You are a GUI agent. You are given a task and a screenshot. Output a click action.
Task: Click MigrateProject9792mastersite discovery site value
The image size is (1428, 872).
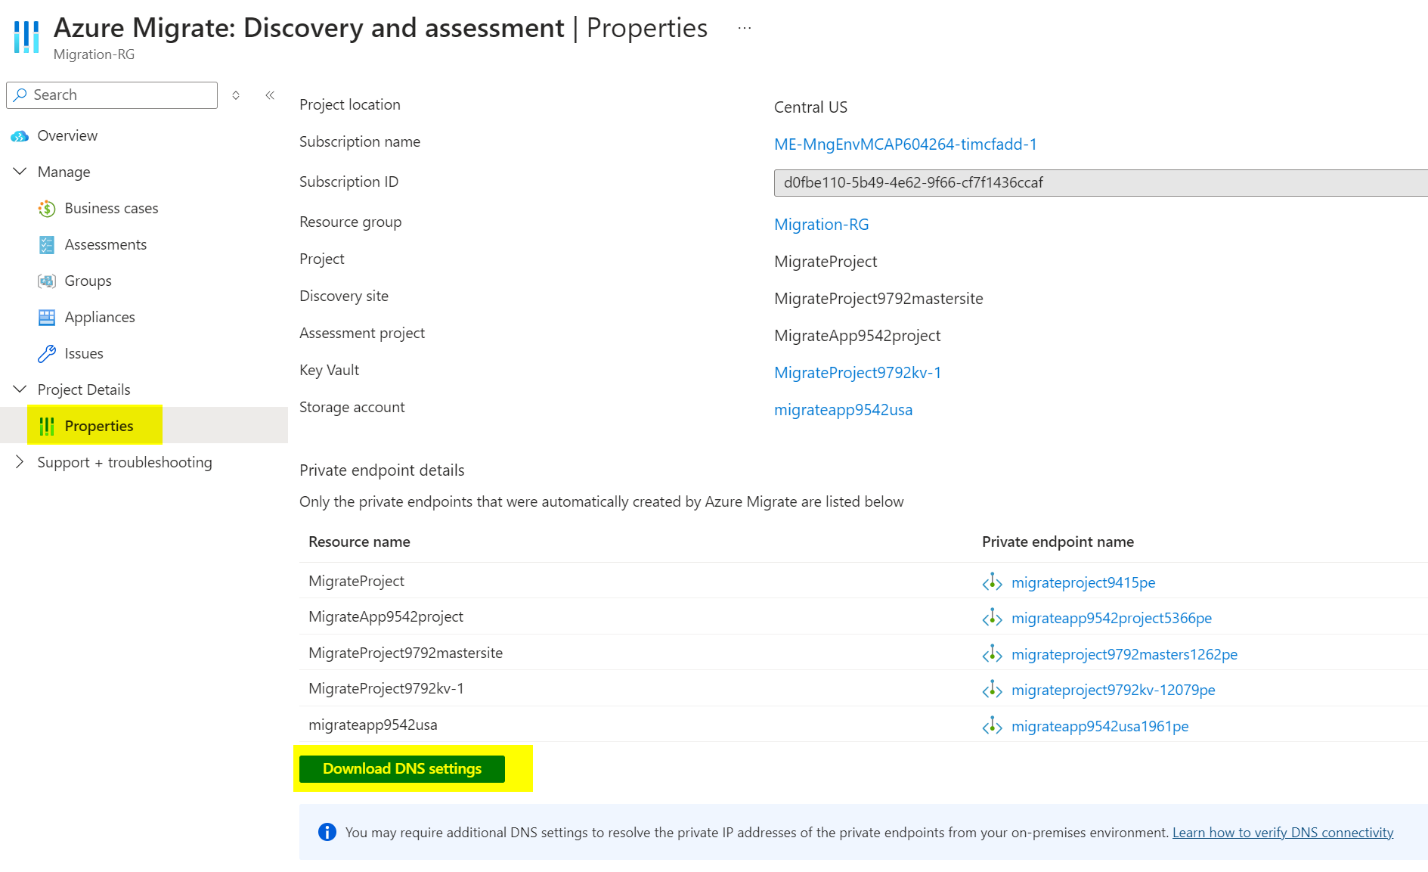pos(879,299)
